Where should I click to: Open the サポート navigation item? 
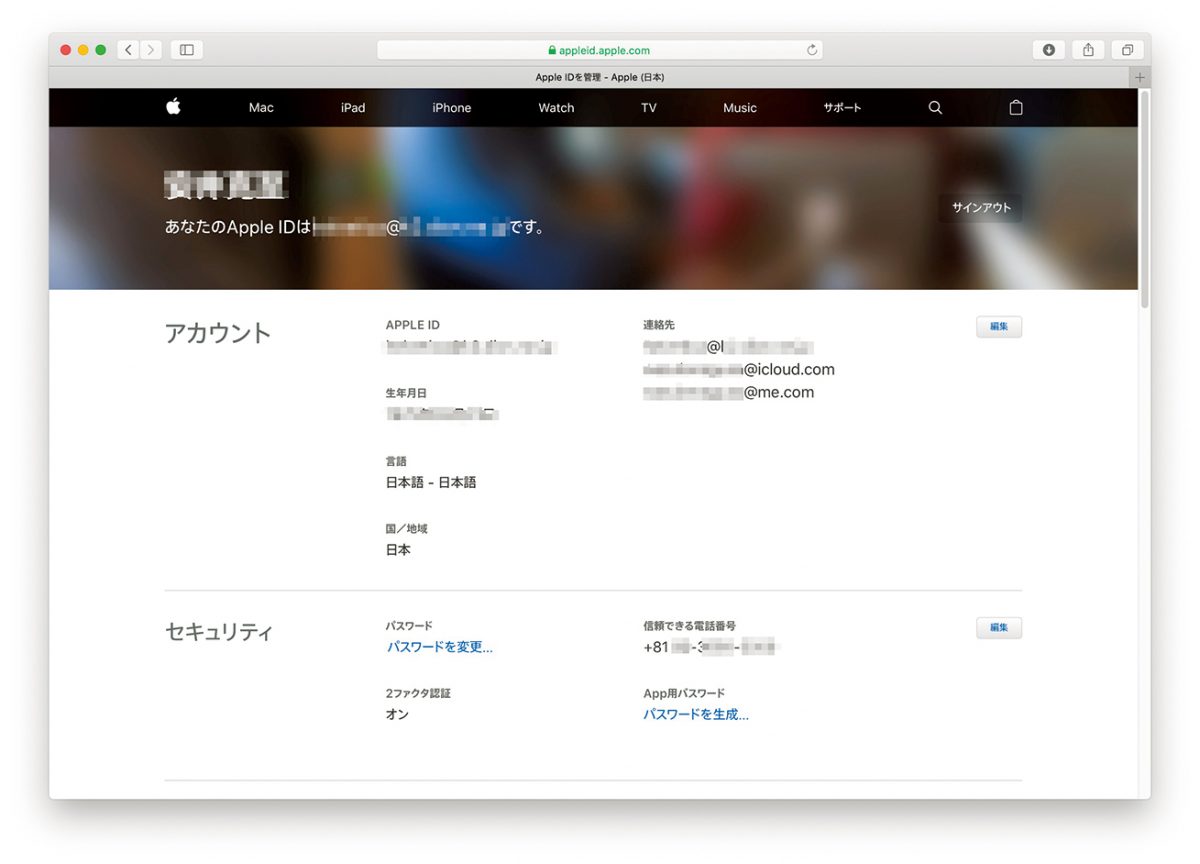click(842, 108)
